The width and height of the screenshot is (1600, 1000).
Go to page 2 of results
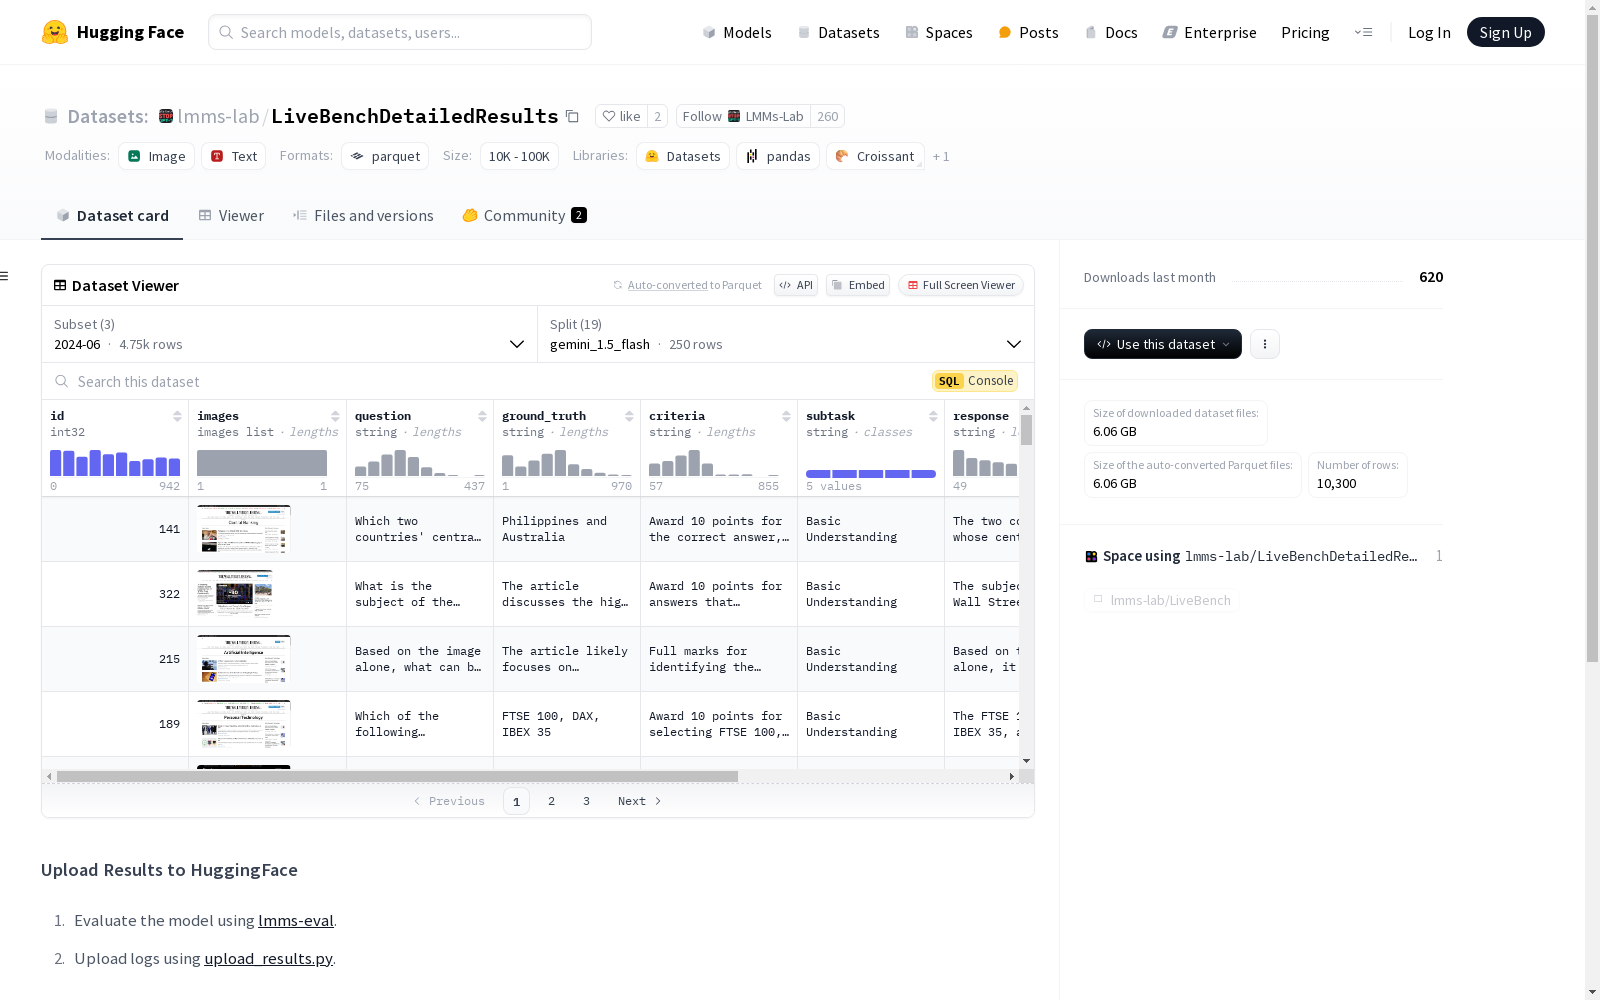coord(551,801)
